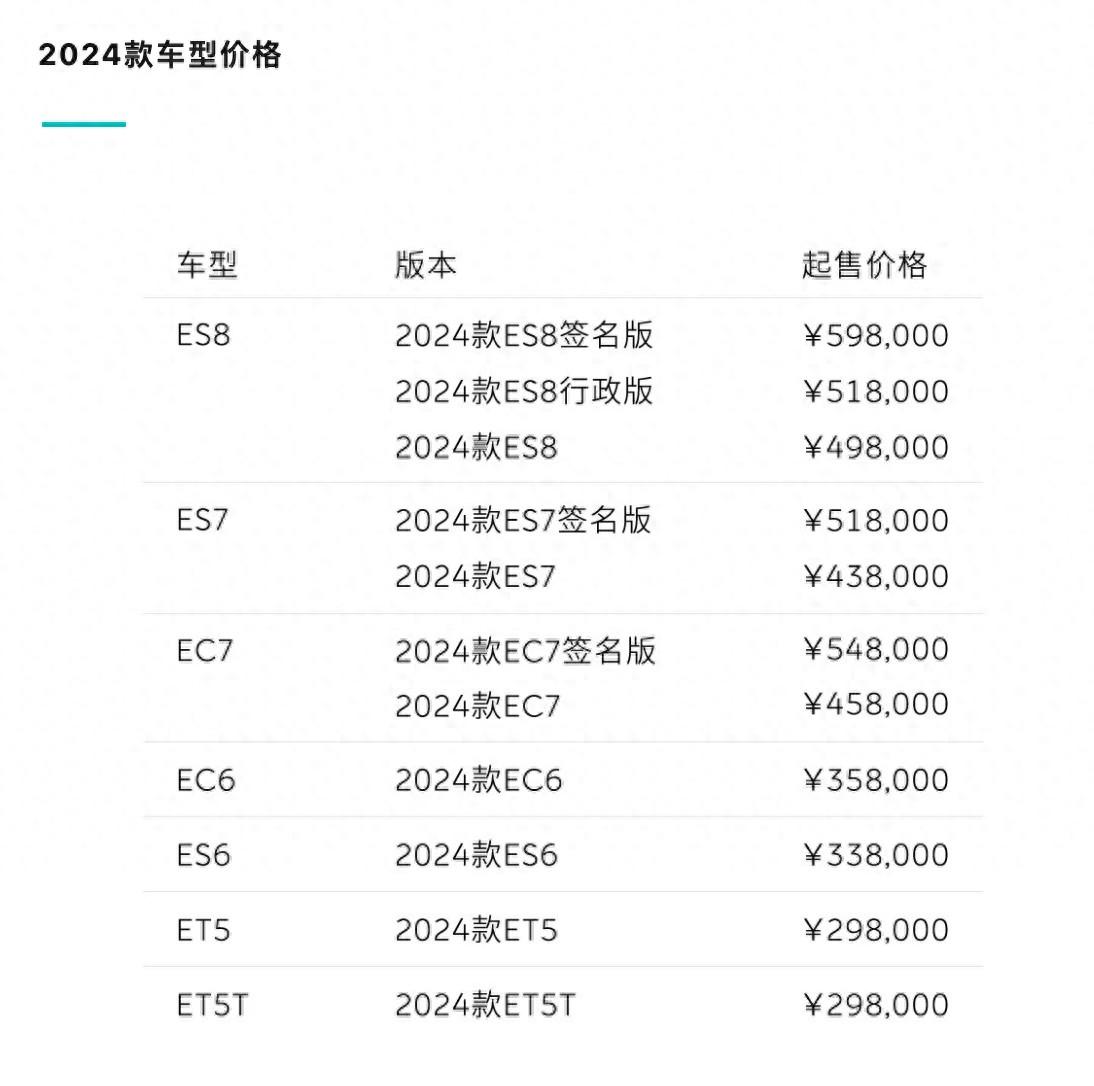Click the ¥458,000 price
This screenshot has width=1094, height=1086.
[x=876, y=705]
